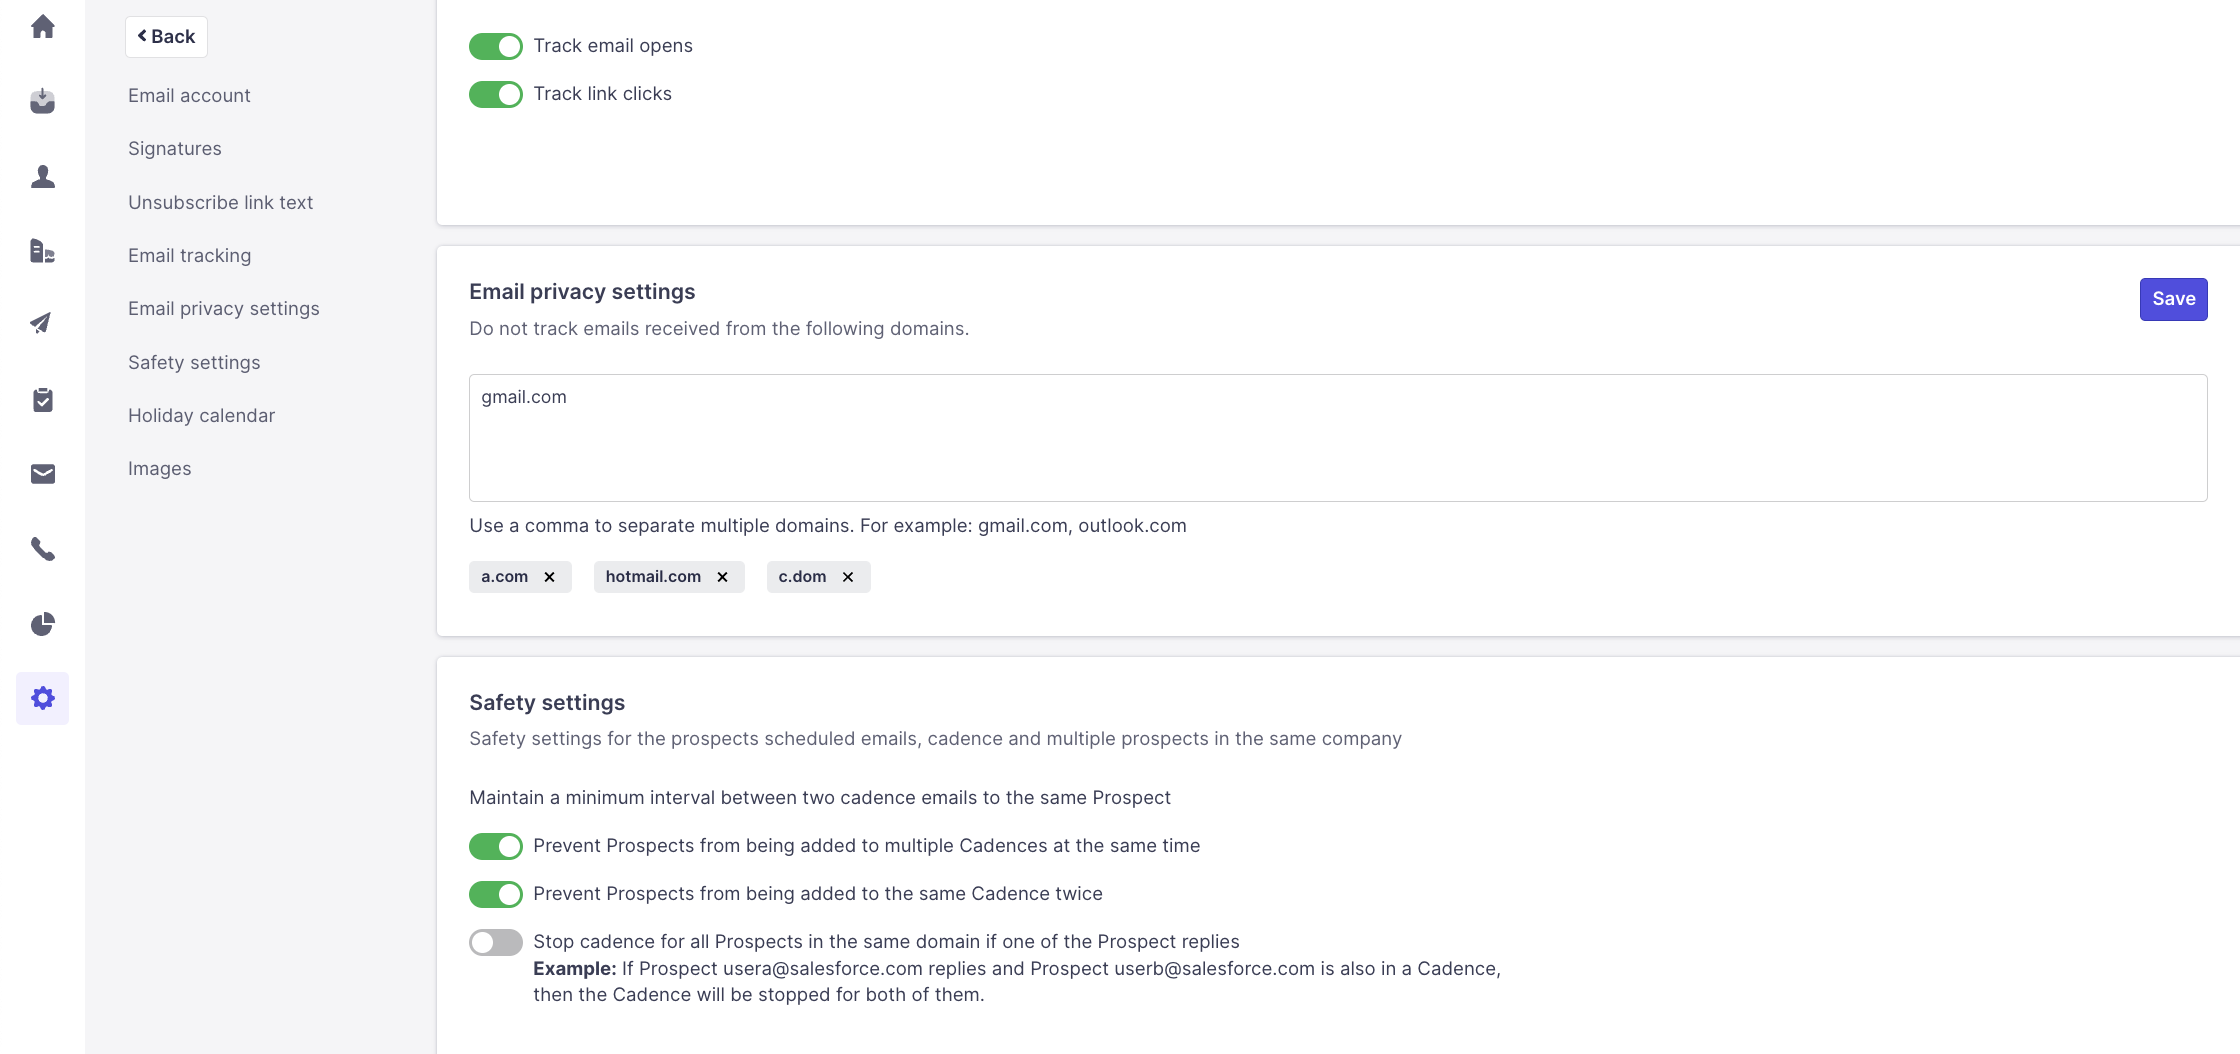2240x1054 pixels.
Task: Open the envelope email icon
Action: coord(42,474)
